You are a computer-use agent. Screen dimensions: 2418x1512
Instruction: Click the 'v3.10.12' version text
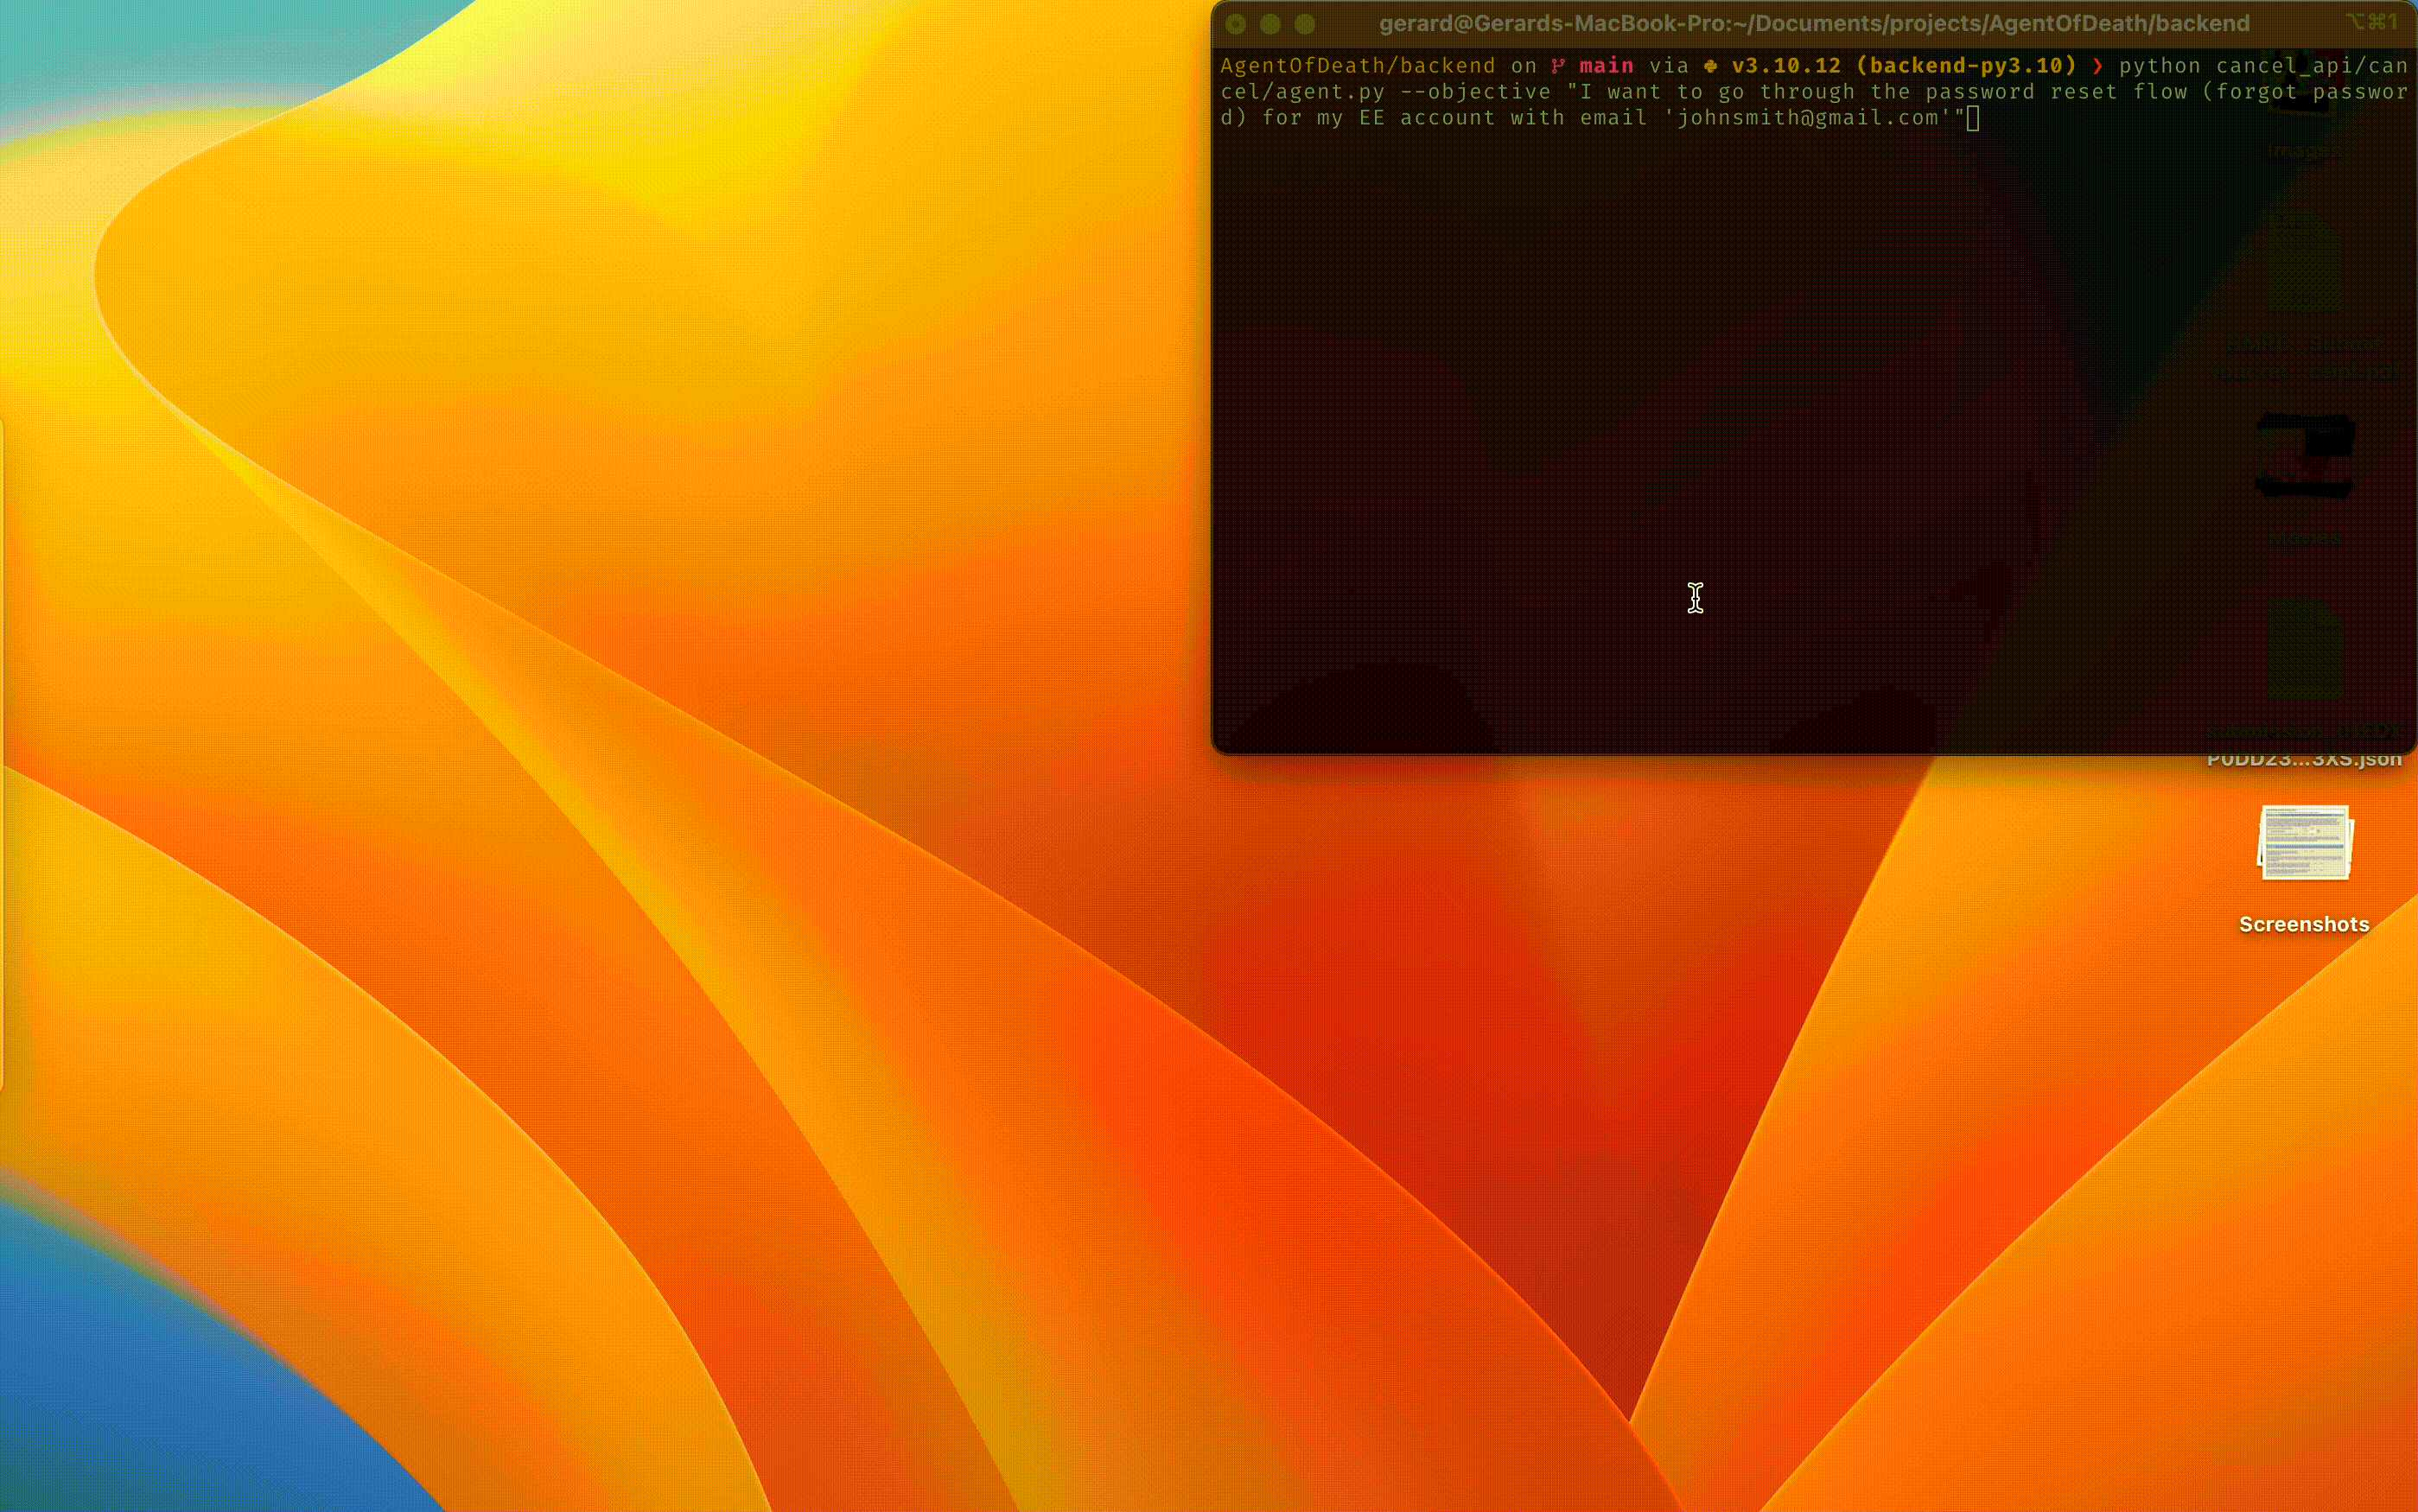(x=1786, y=66)
